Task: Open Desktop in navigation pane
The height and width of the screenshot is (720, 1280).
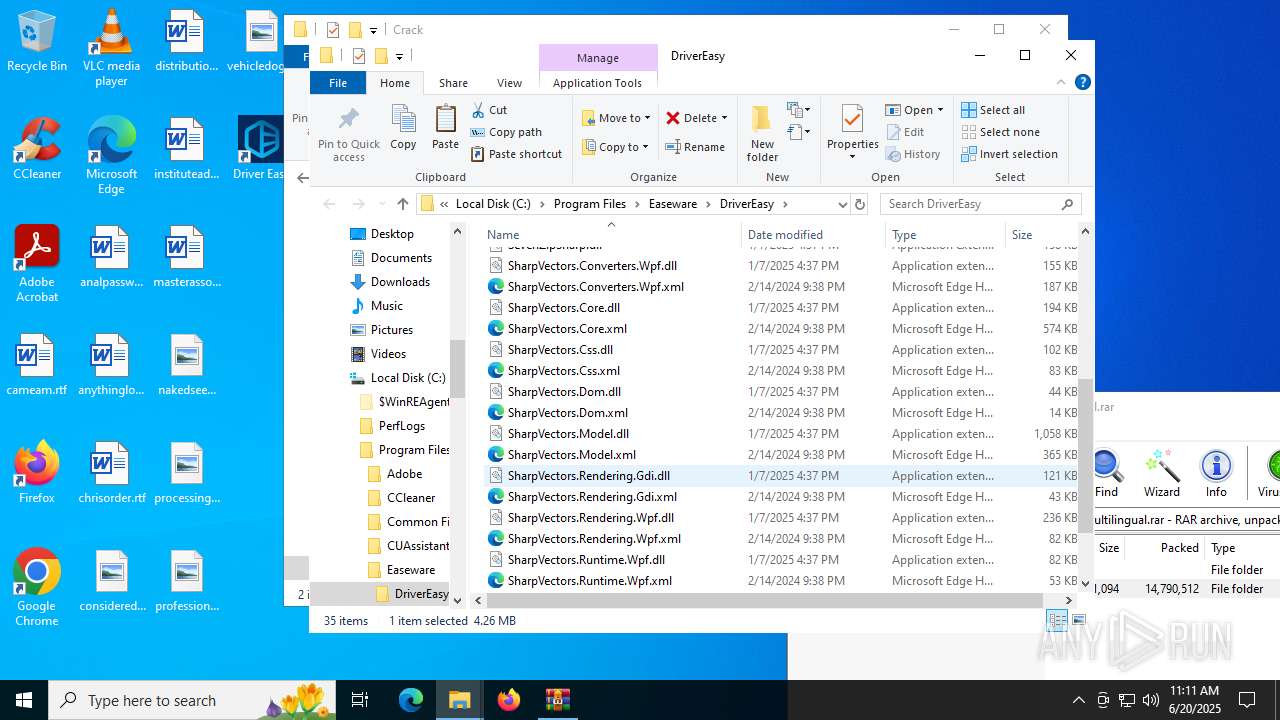Action: [x=392, y=234]
